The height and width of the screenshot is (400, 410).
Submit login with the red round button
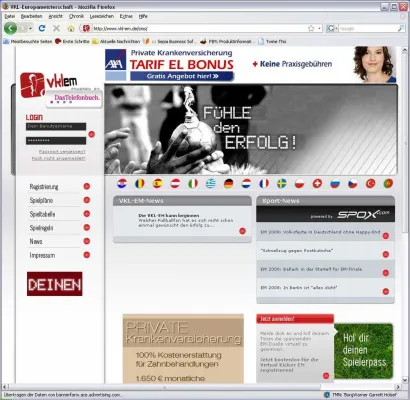point(92,134)
